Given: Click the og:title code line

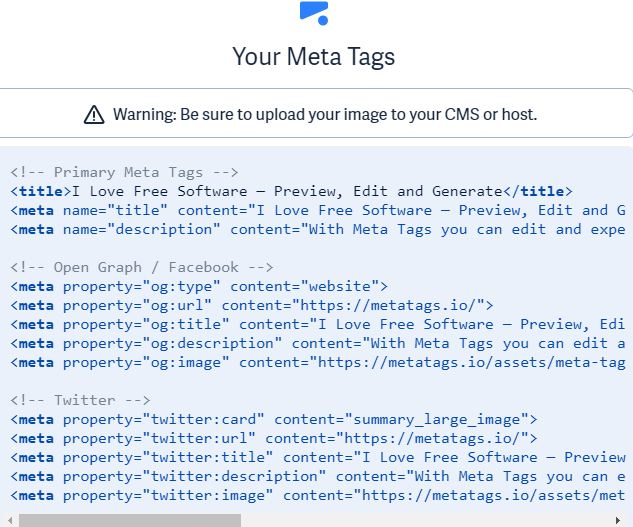Looking at the screenshot, I should point(320,324).
